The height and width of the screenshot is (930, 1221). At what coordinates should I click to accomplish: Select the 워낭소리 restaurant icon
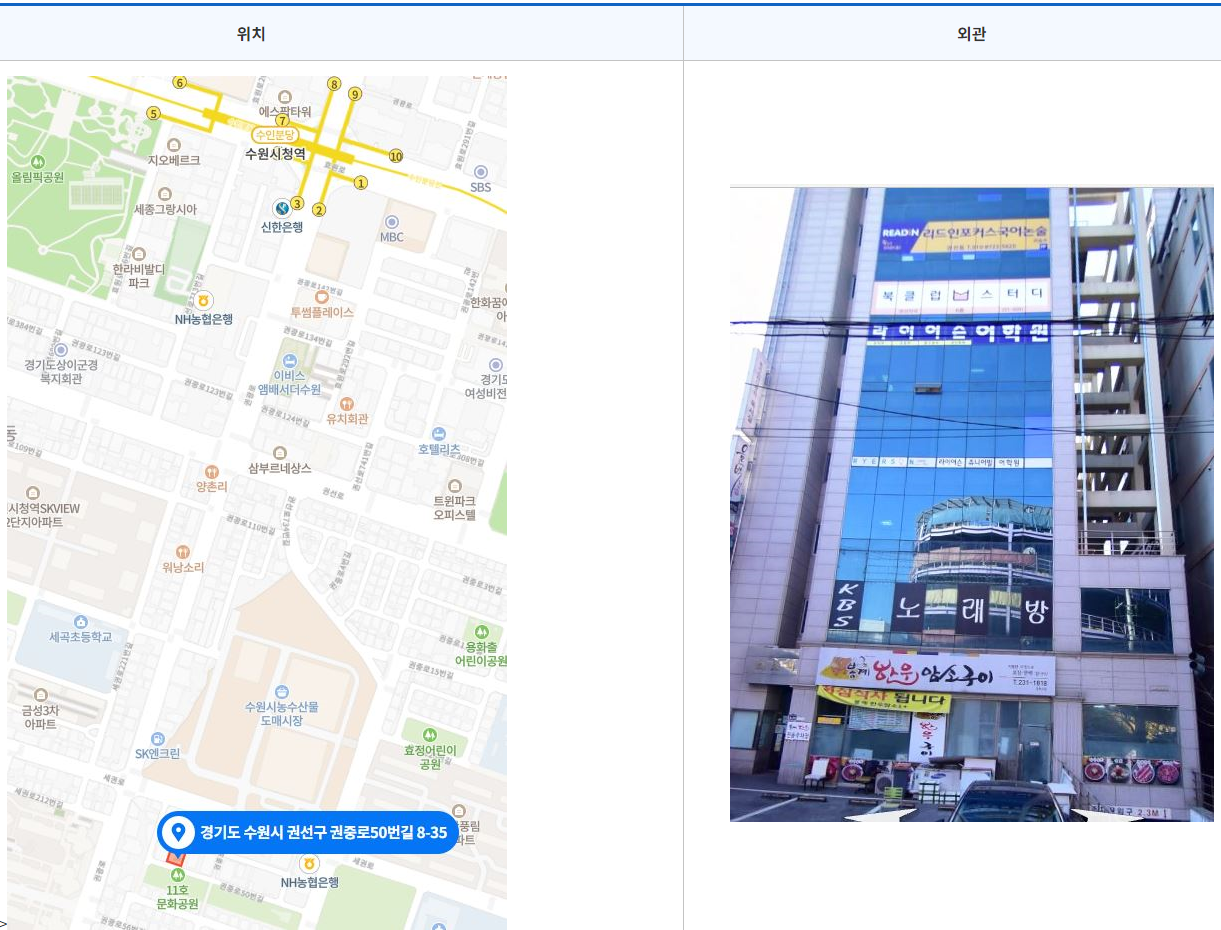pos(182,552)
